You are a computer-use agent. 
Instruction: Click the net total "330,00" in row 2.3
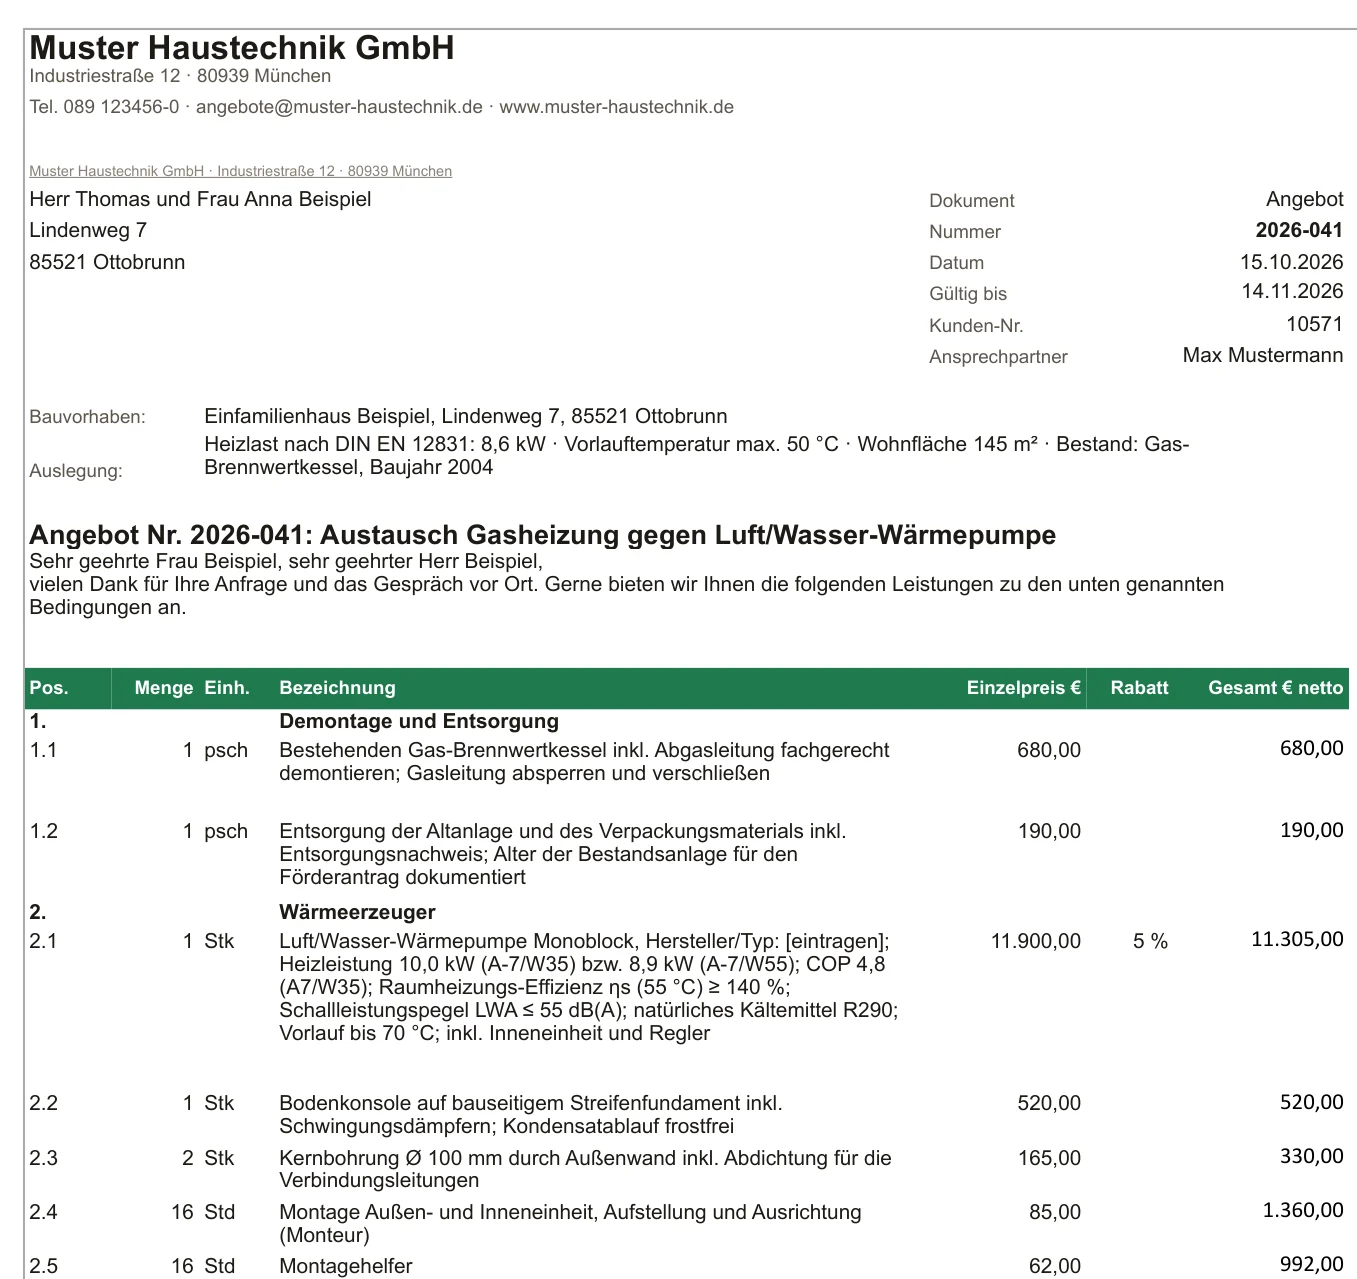1312,1156
